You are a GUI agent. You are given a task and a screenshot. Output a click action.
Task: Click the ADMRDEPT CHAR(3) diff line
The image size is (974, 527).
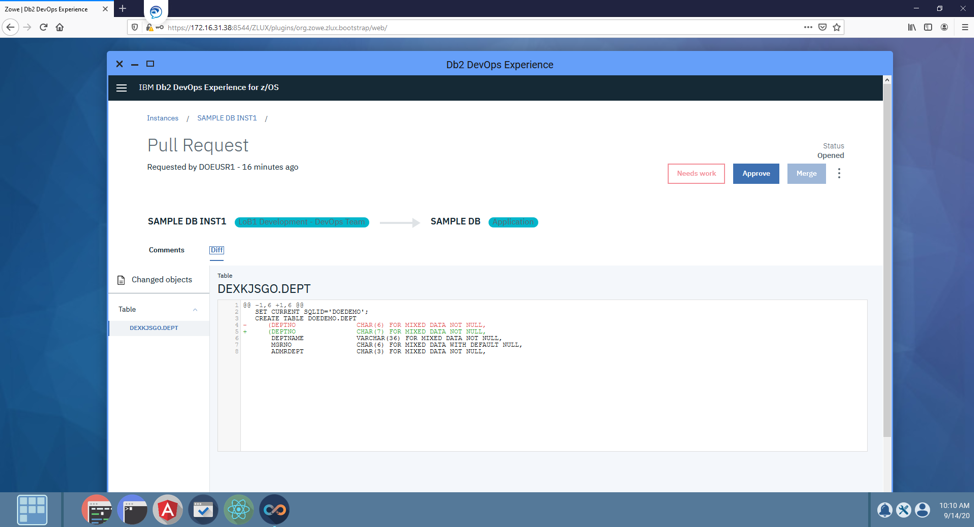click(378, 352)
